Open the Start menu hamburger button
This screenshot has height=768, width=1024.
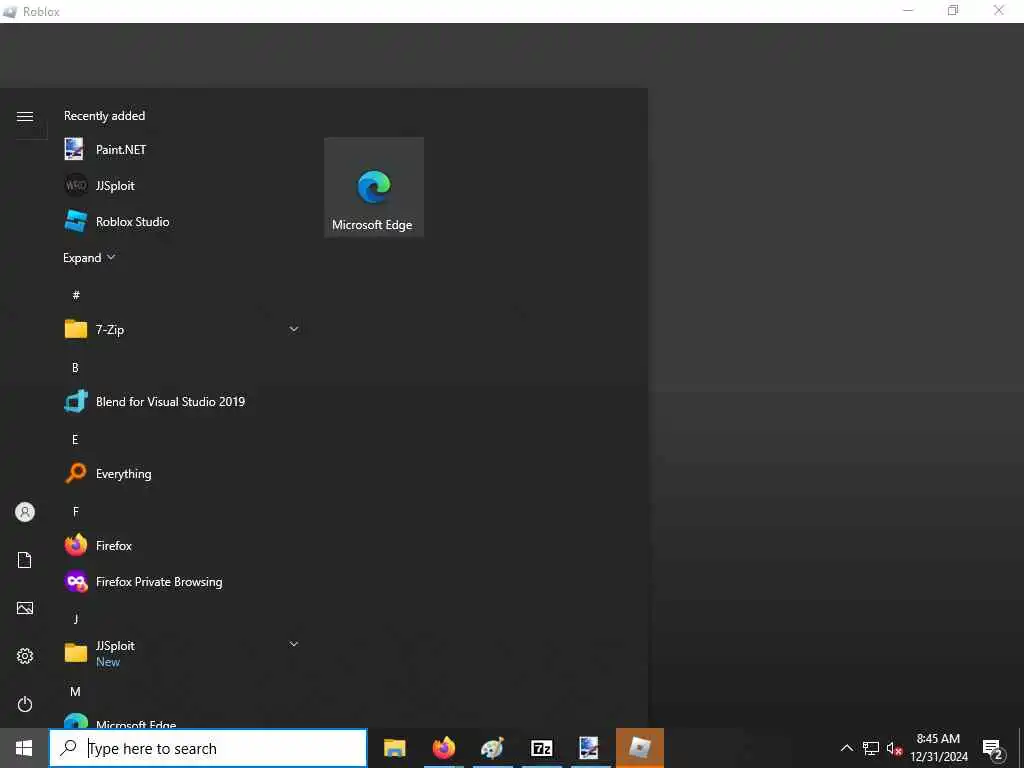[x=25, y=117]
